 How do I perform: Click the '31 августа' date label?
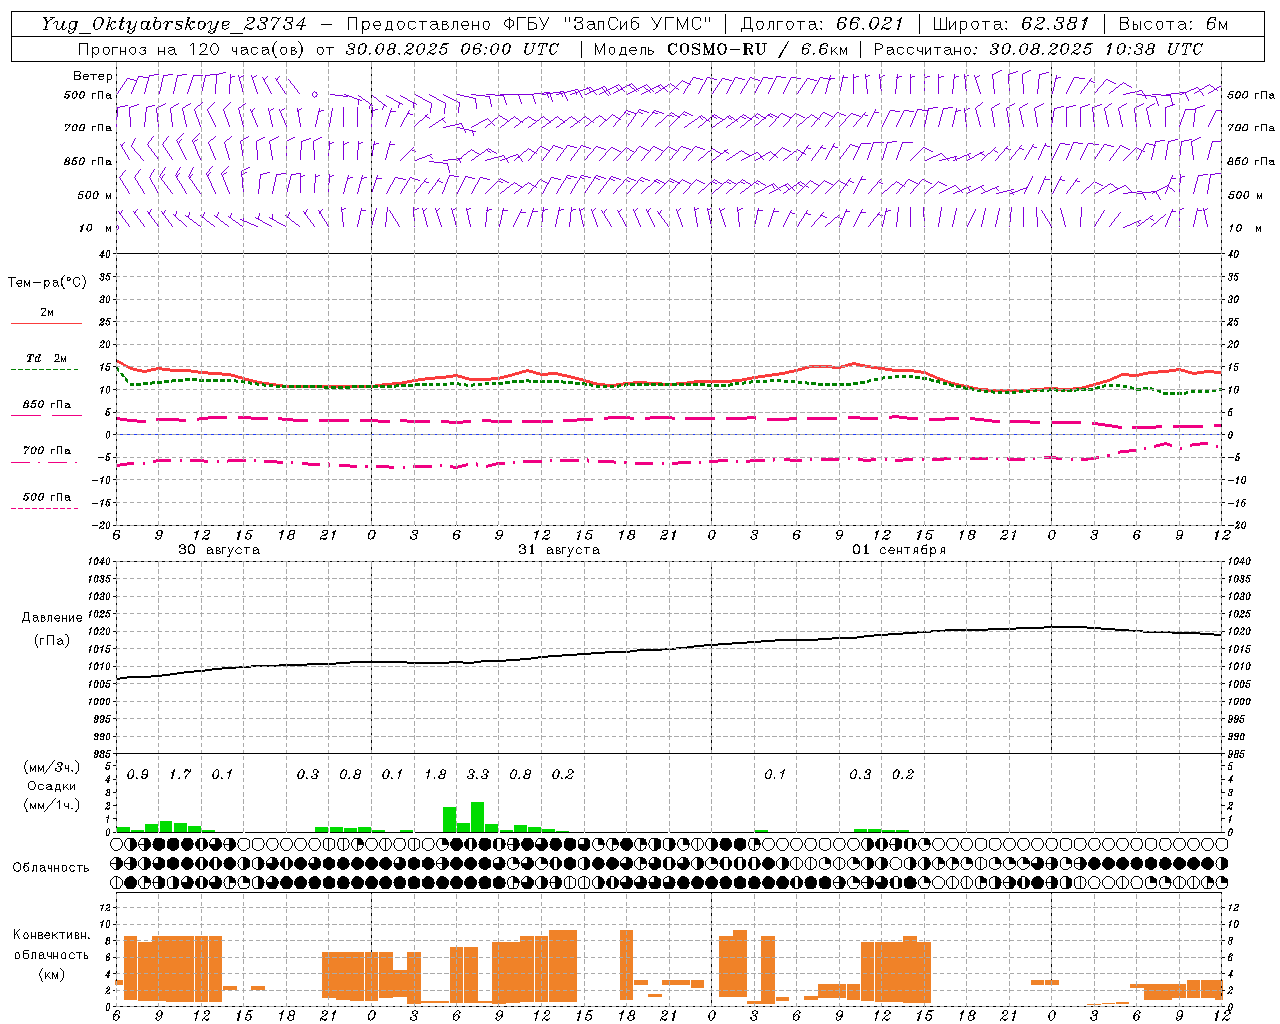[559, 550]
